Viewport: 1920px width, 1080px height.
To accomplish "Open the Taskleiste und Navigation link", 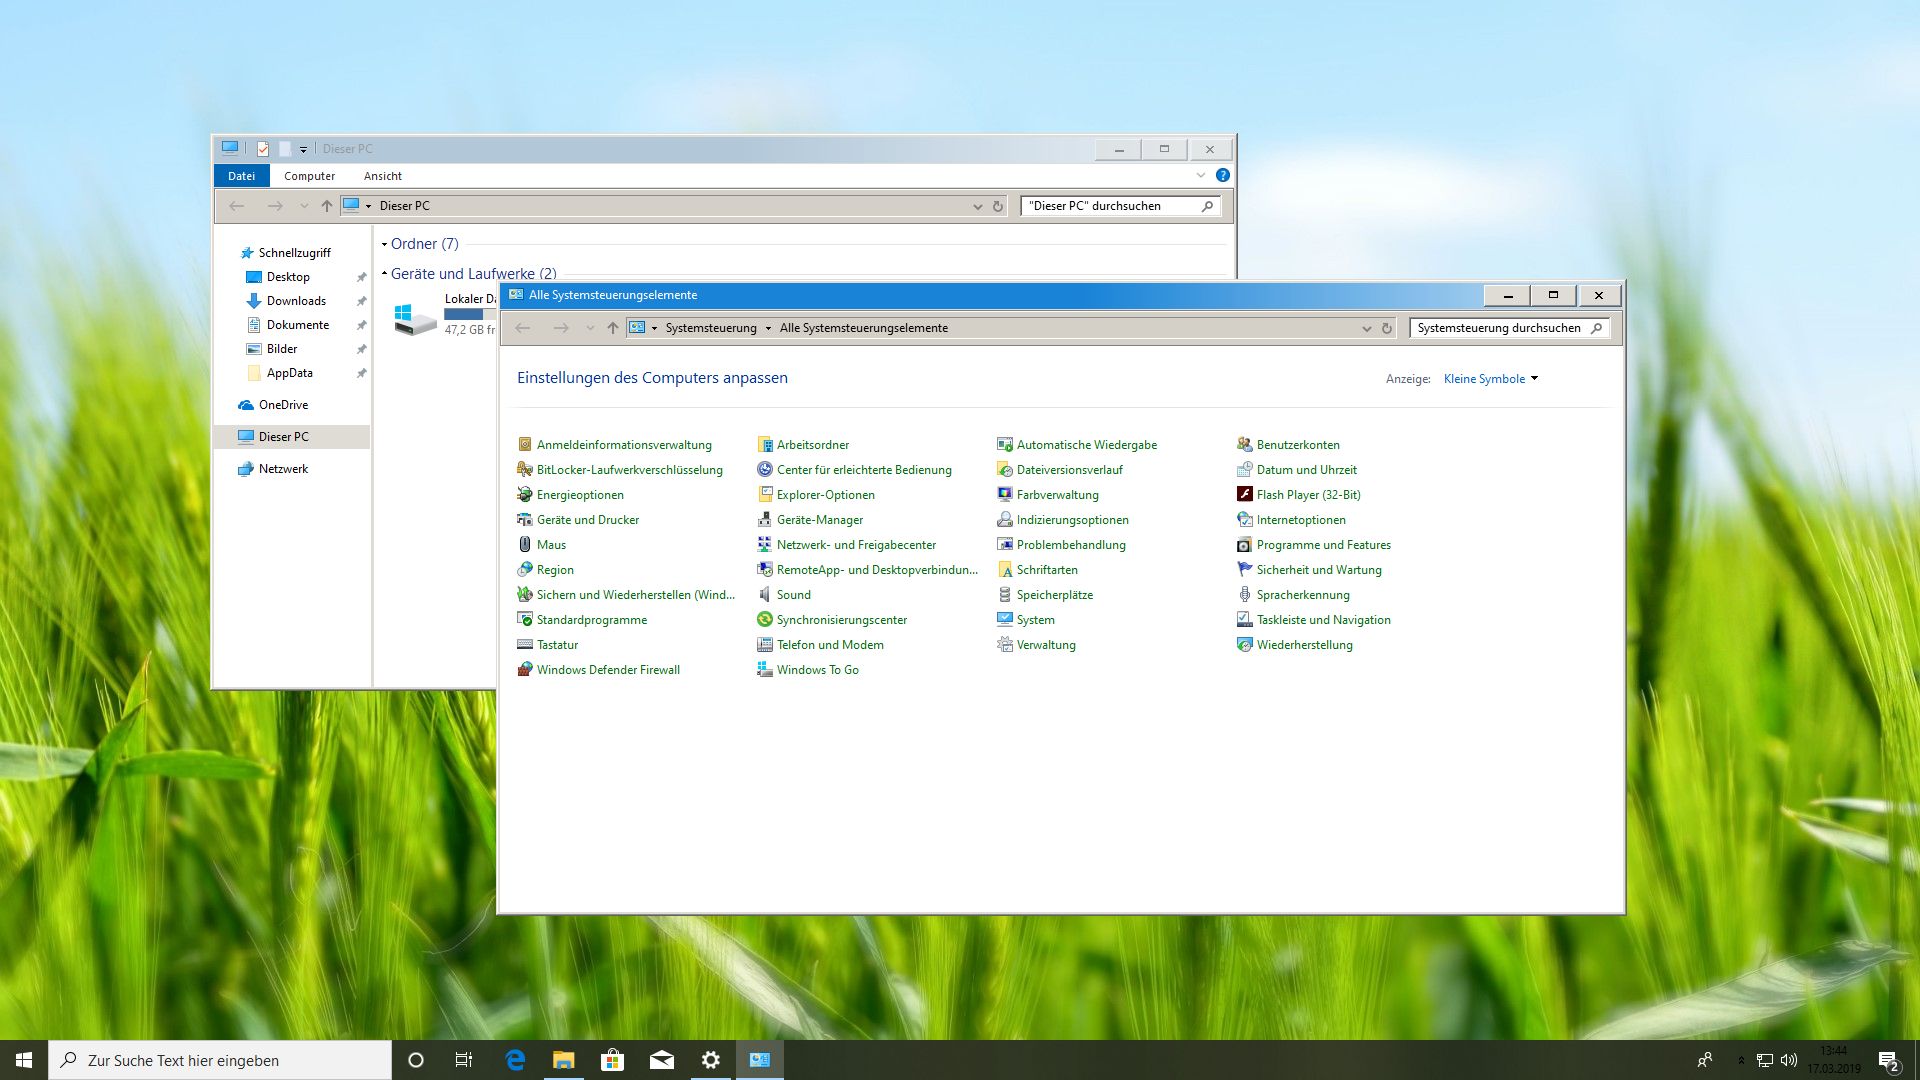I will [1323, 620].
